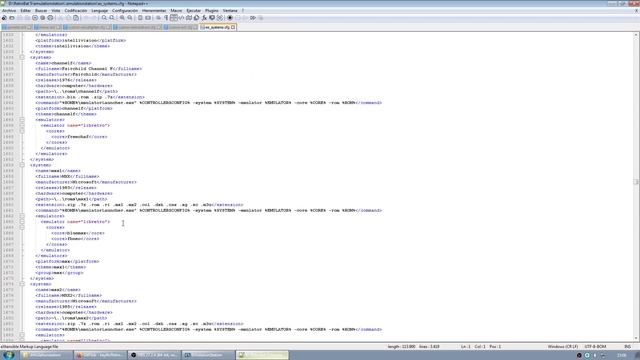This screenshot has height=360, width=640.
Task: Collapse cores block containing bluemsx
Action: (x=22, y=227)
